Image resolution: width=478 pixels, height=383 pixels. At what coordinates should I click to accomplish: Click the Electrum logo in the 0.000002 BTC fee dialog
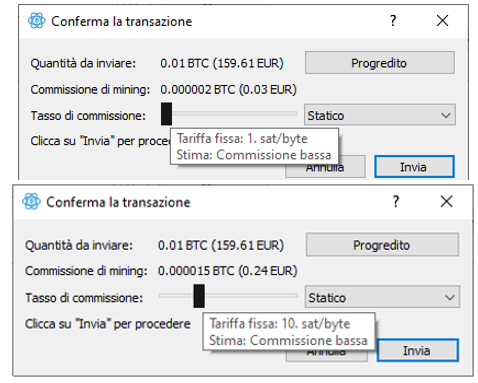click(37, 21)
